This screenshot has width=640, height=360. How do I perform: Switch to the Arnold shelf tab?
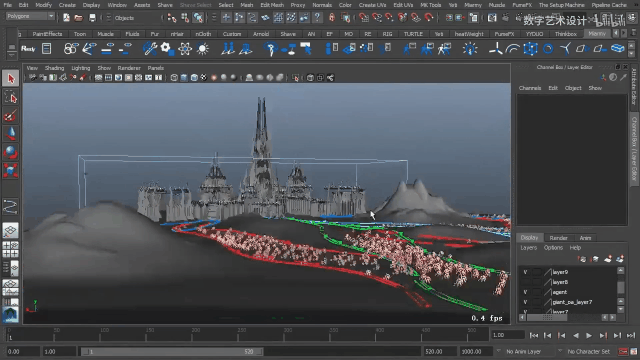click(x=261, y=34)
